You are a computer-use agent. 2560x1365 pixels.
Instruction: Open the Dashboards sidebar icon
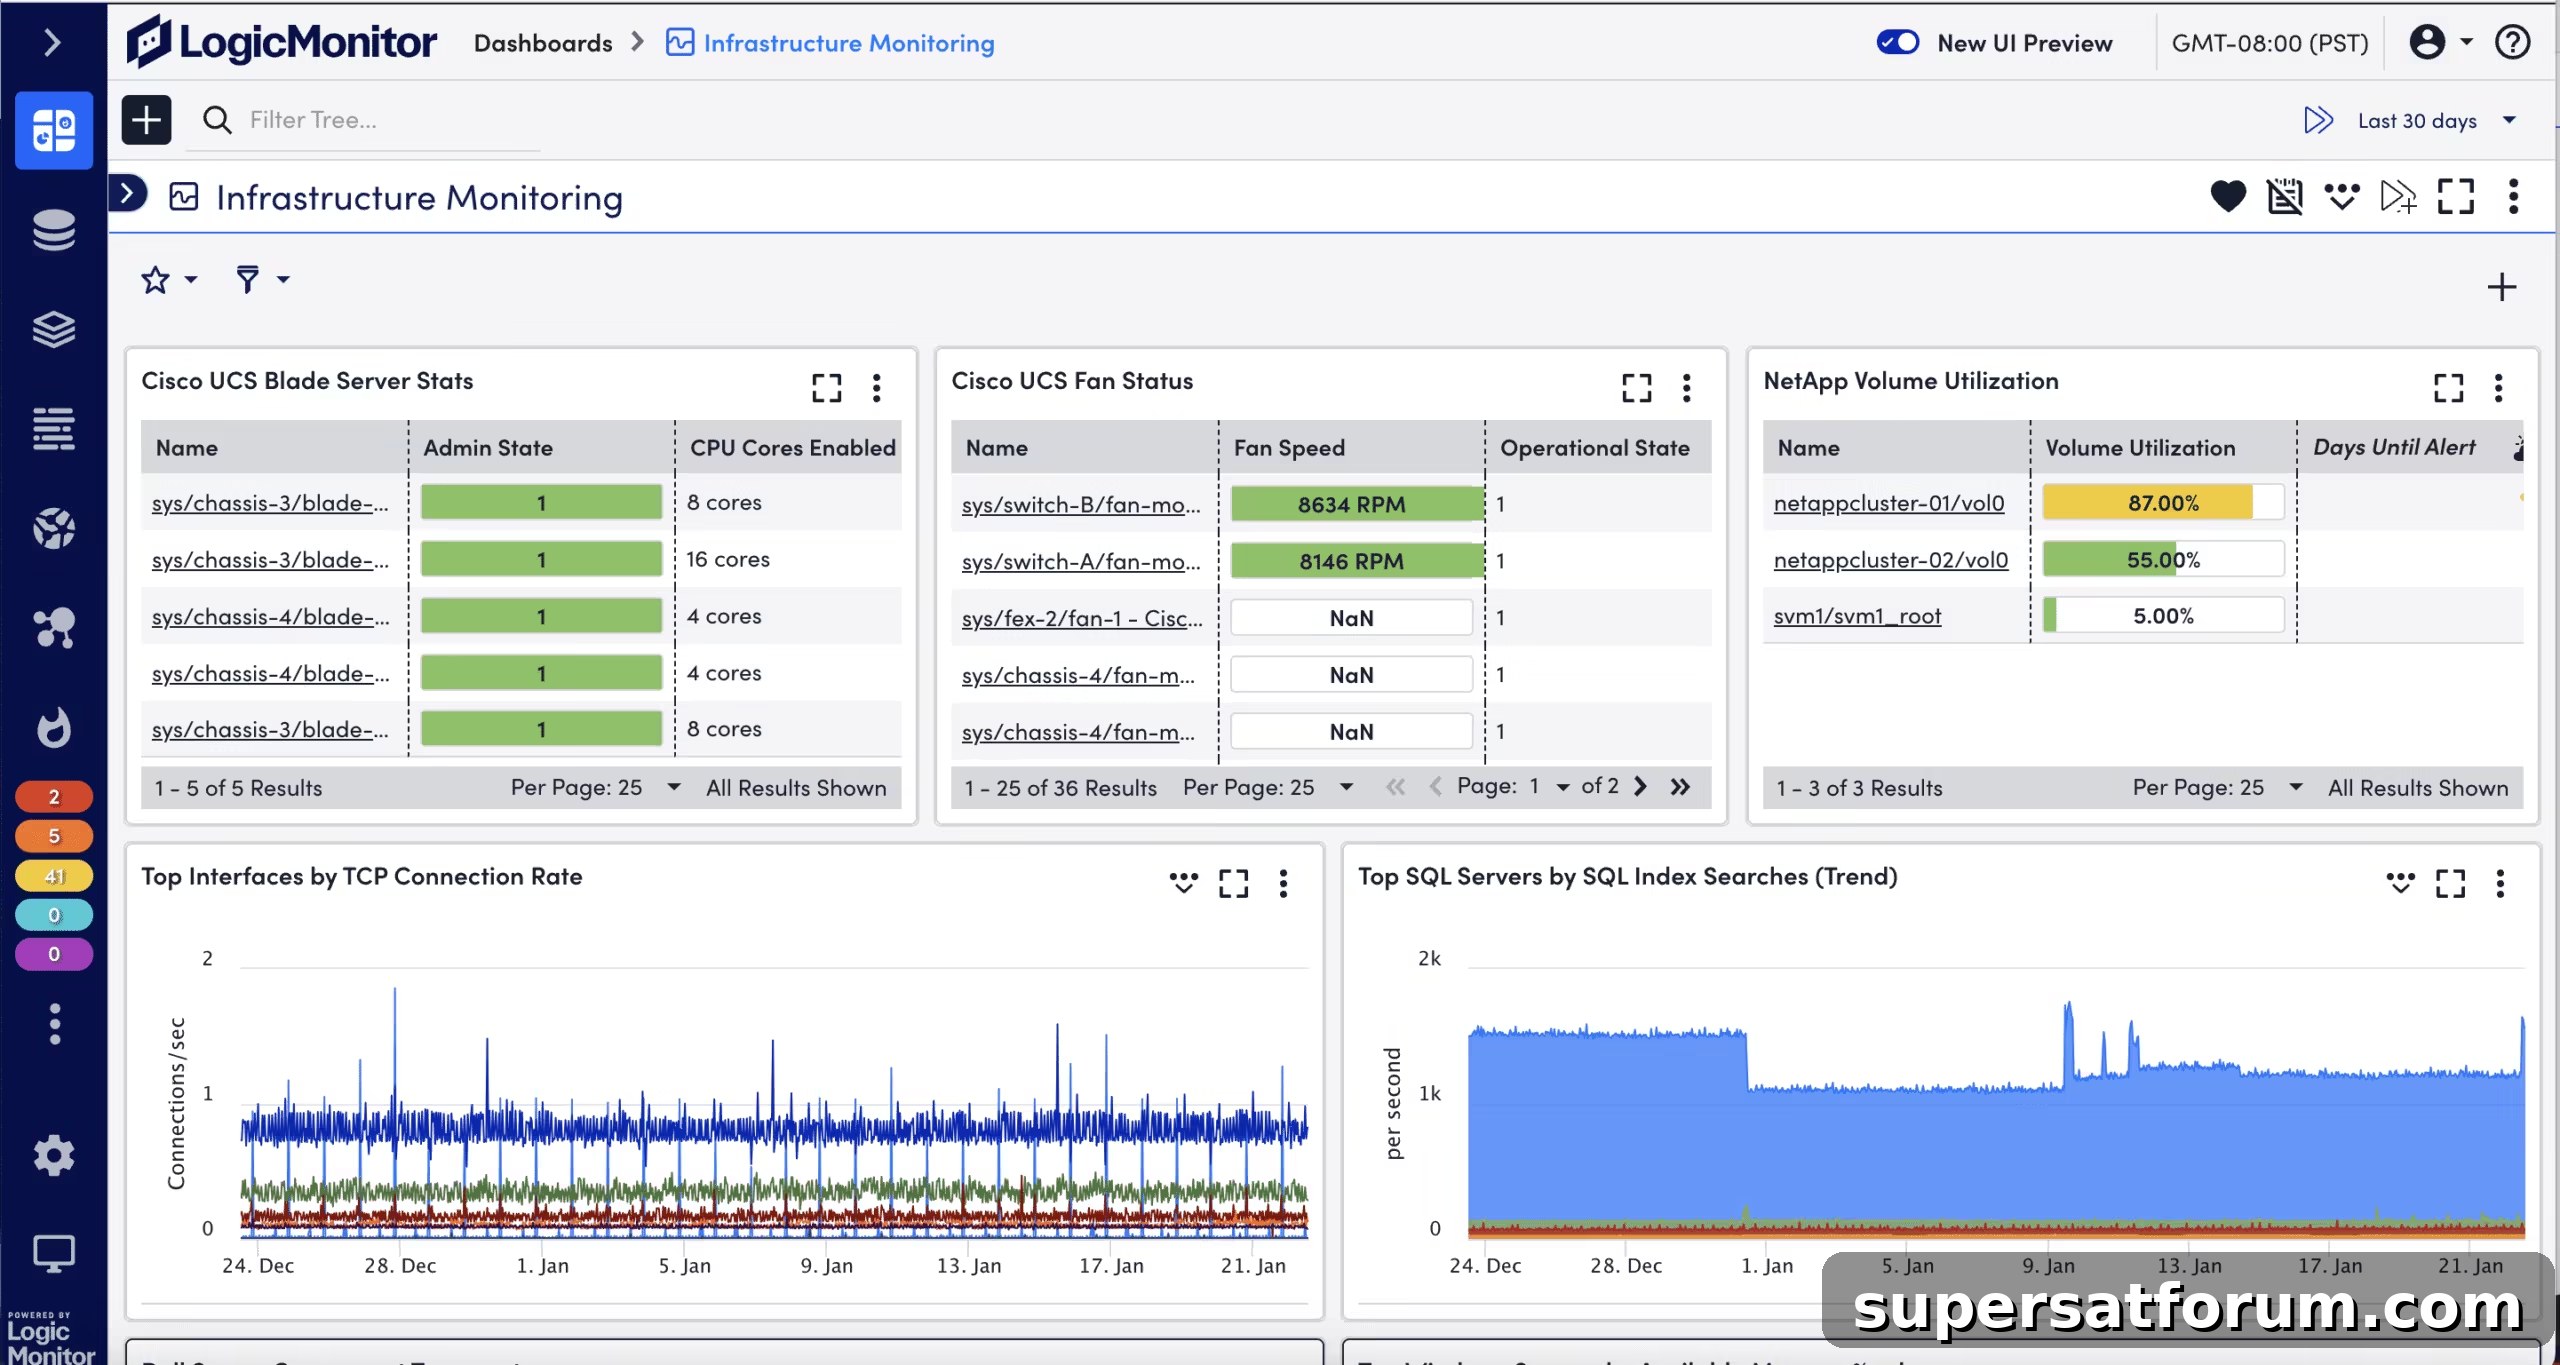coord(54,130)
